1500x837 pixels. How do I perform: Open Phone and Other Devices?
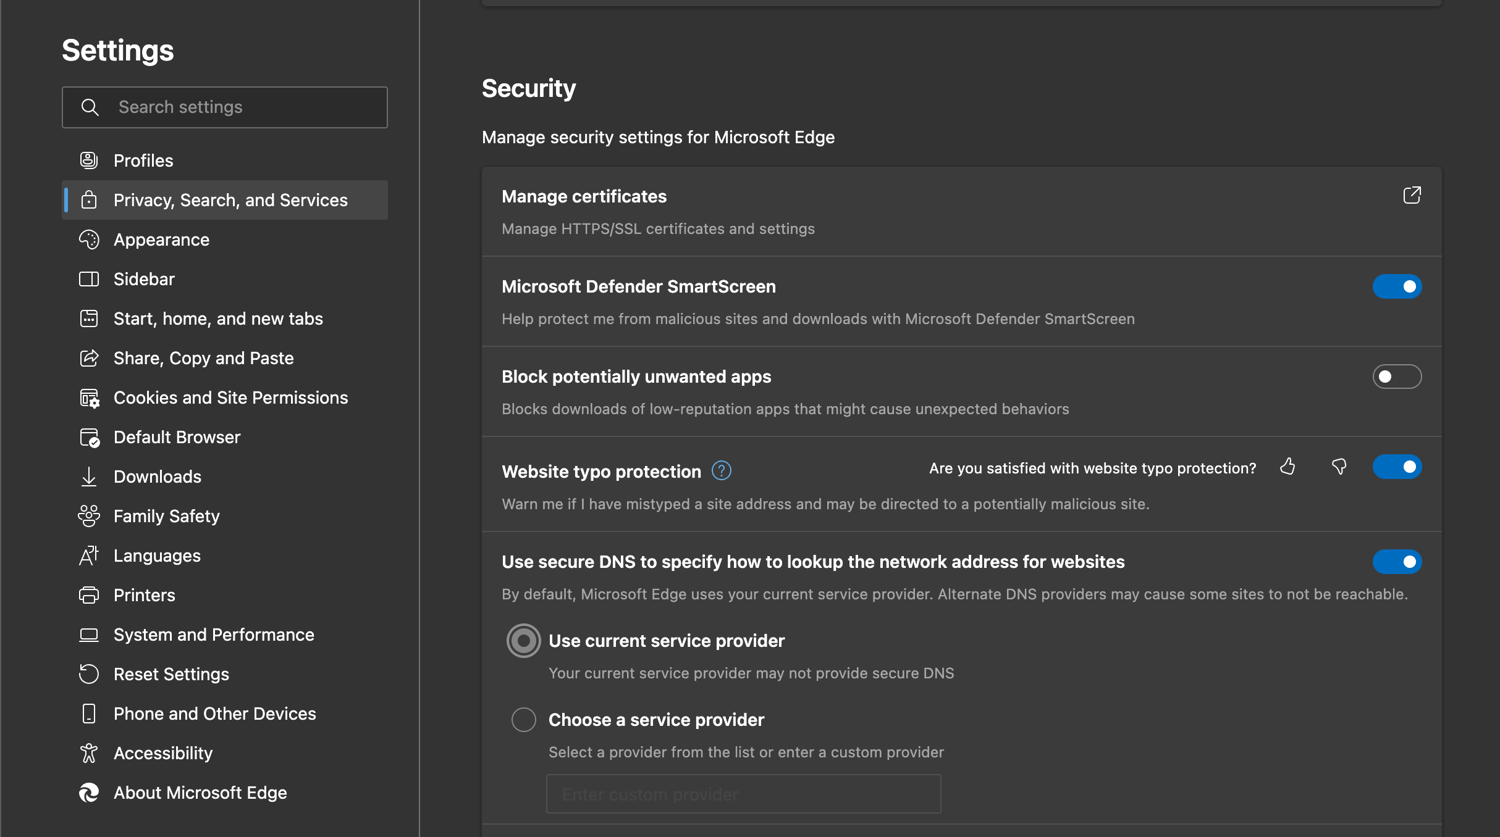coord(225,714)
